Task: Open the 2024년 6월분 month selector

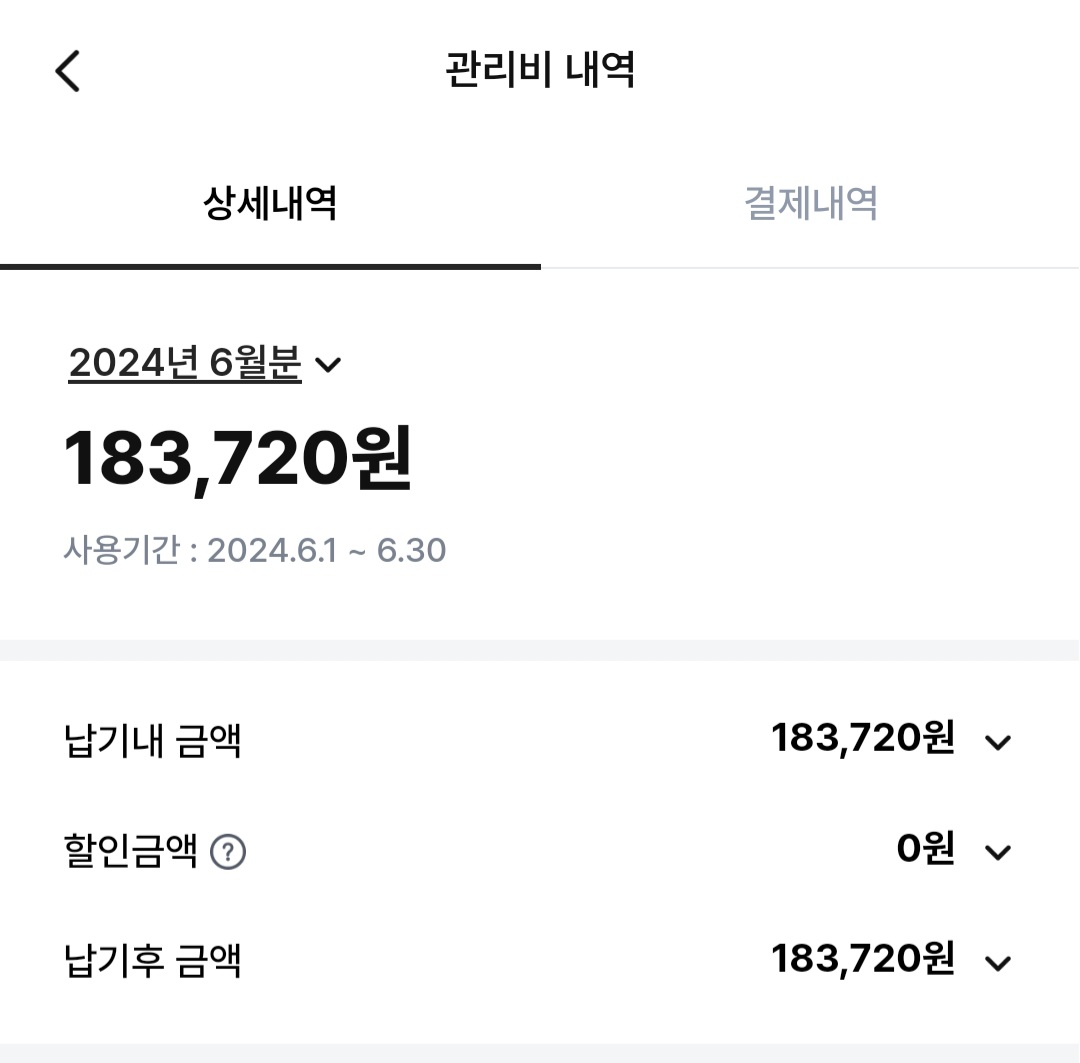Action: coord(185,363)
